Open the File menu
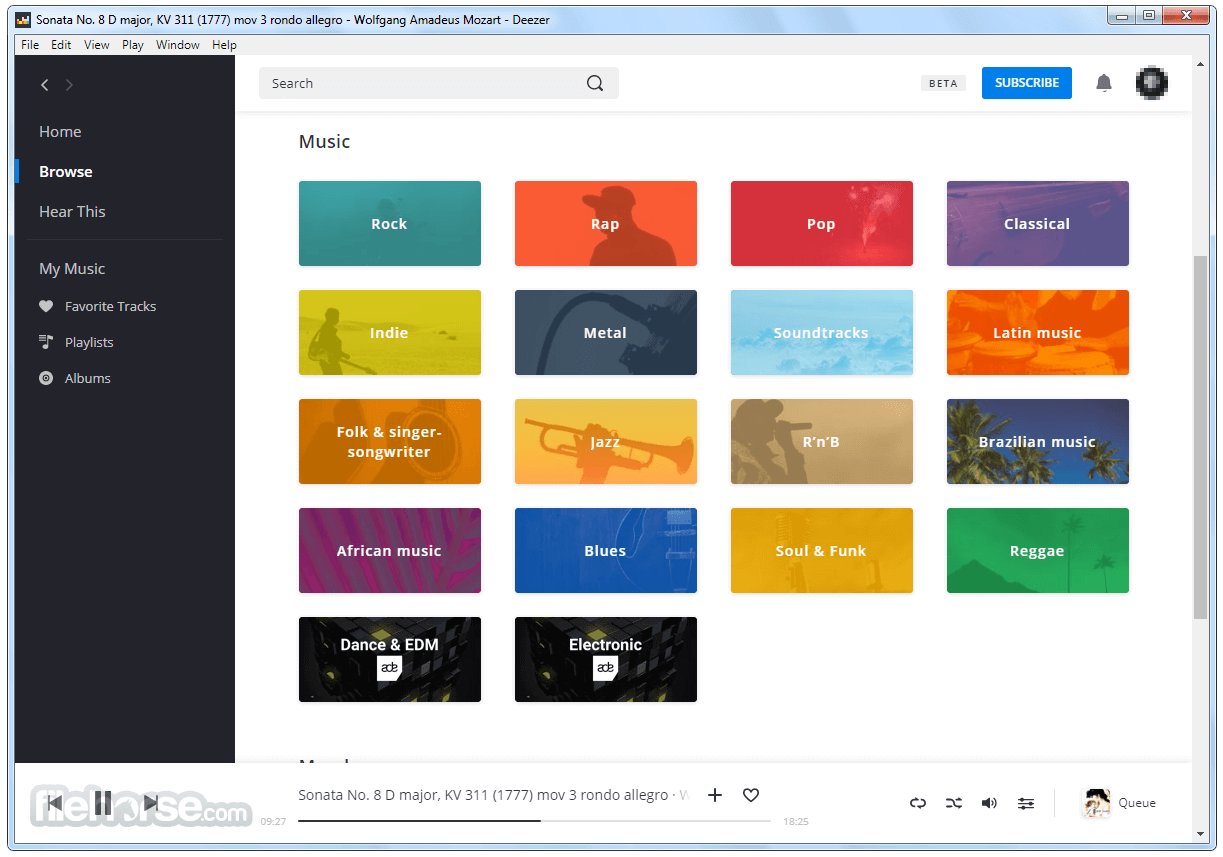 point(30,45)
